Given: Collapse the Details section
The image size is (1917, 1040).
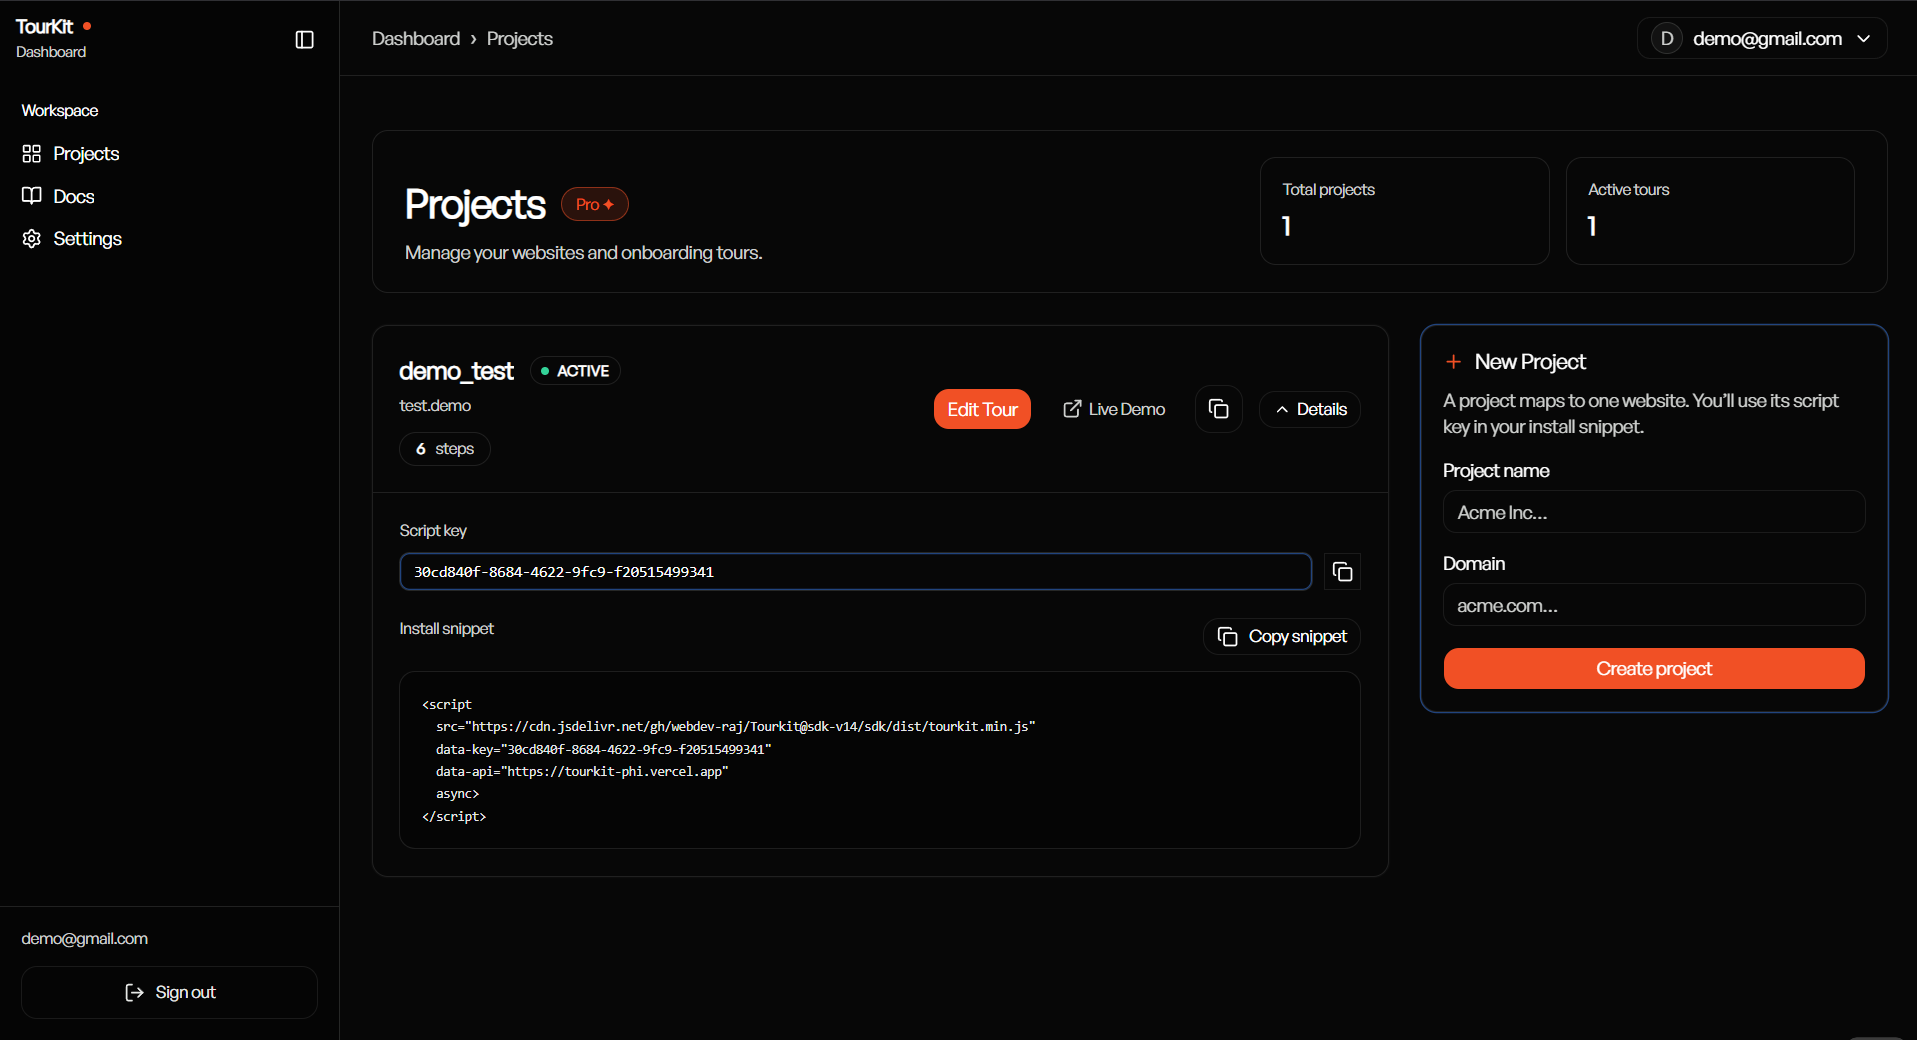Looking at the screenshot, I should click(1310, 409).
